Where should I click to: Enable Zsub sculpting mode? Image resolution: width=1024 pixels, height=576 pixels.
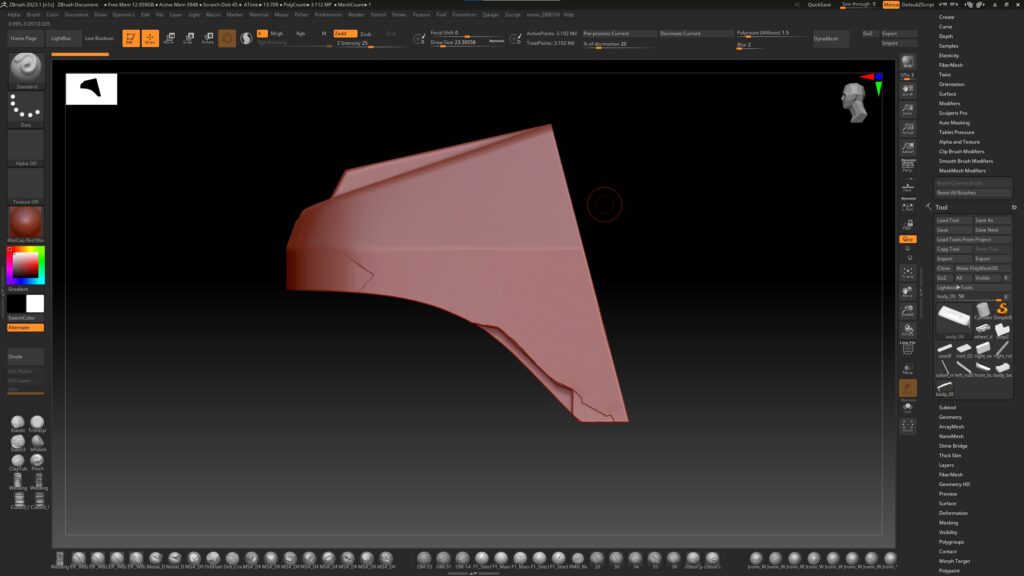[x=366, y=33]
